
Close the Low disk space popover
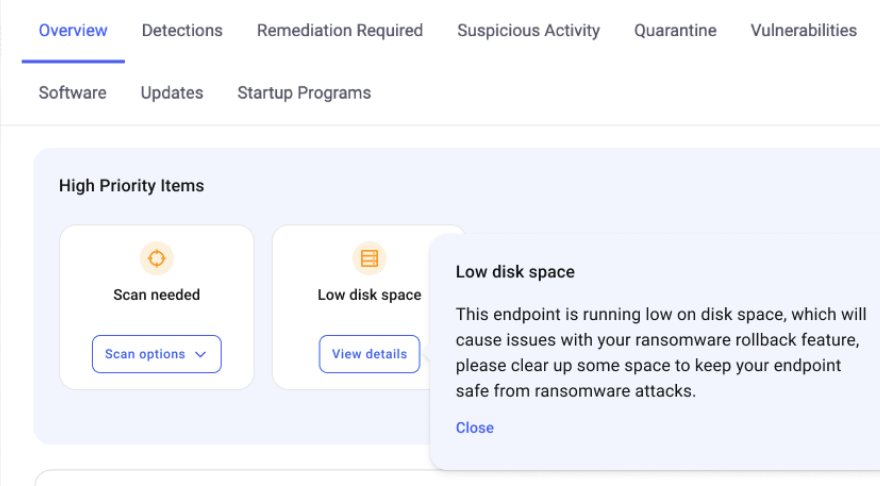click(475, 428)
